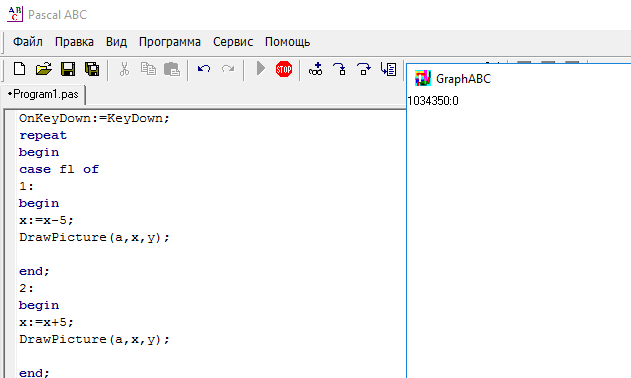Open the Сервис menu

(x=233, y=42)
